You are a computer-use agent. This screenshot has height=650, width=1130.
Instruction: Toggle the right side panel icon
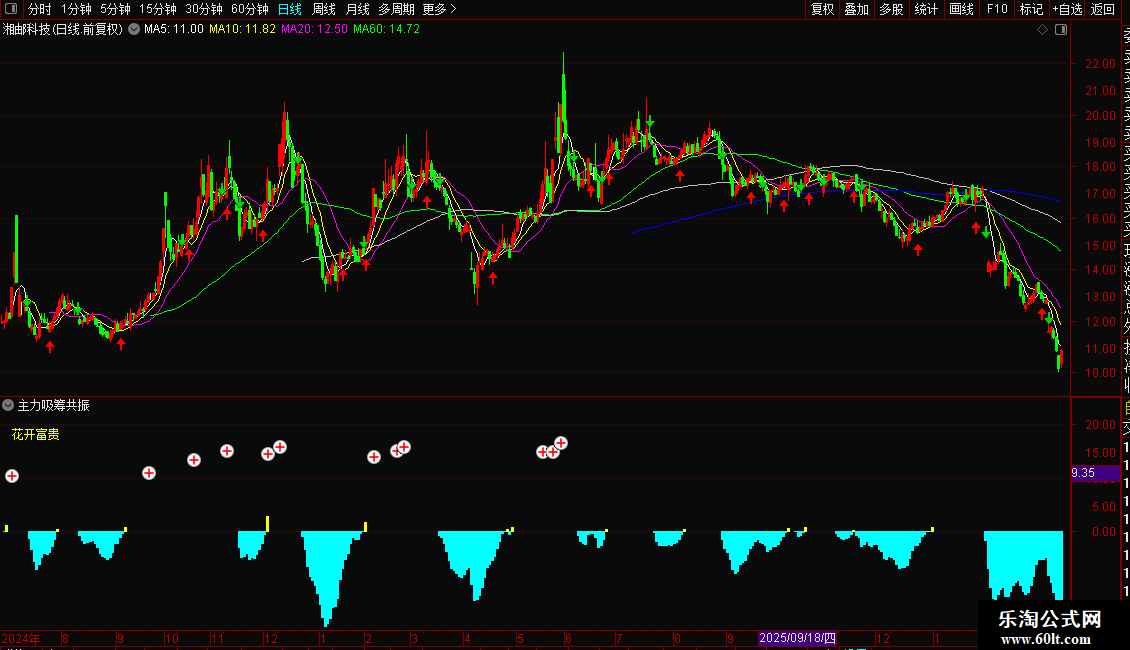(1061, 29)
